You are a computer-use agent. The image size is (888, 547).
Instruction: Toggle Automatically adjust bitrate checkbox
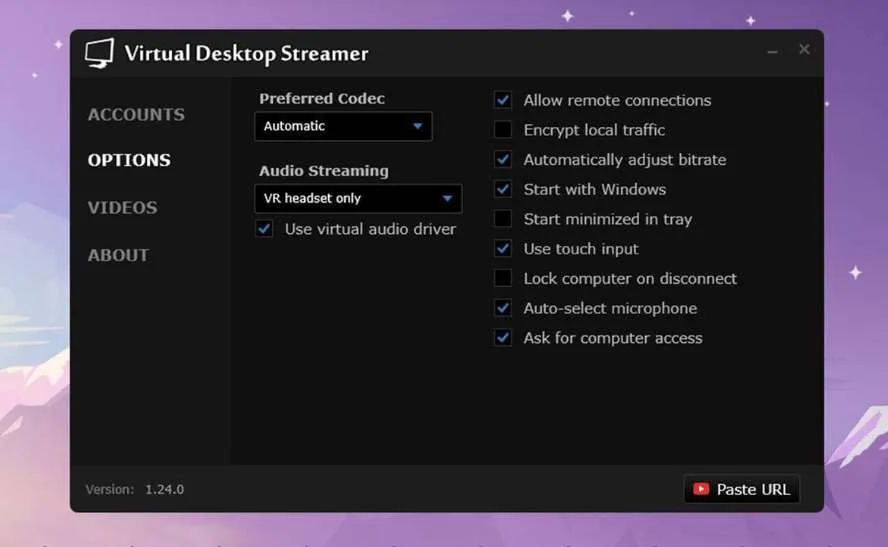(x=503, y=160)
